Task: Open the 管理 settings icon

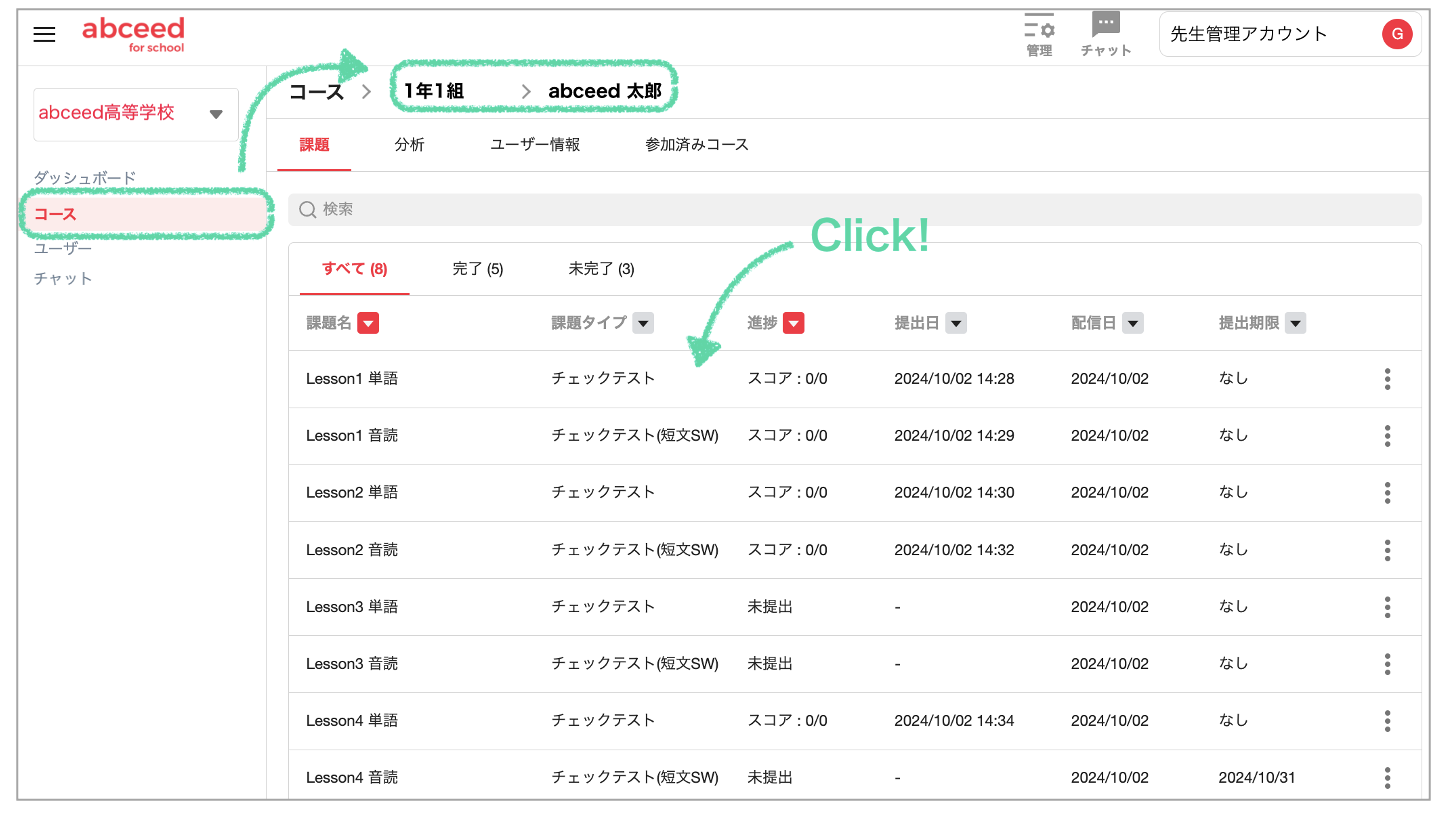Action: click(1039, 35)
